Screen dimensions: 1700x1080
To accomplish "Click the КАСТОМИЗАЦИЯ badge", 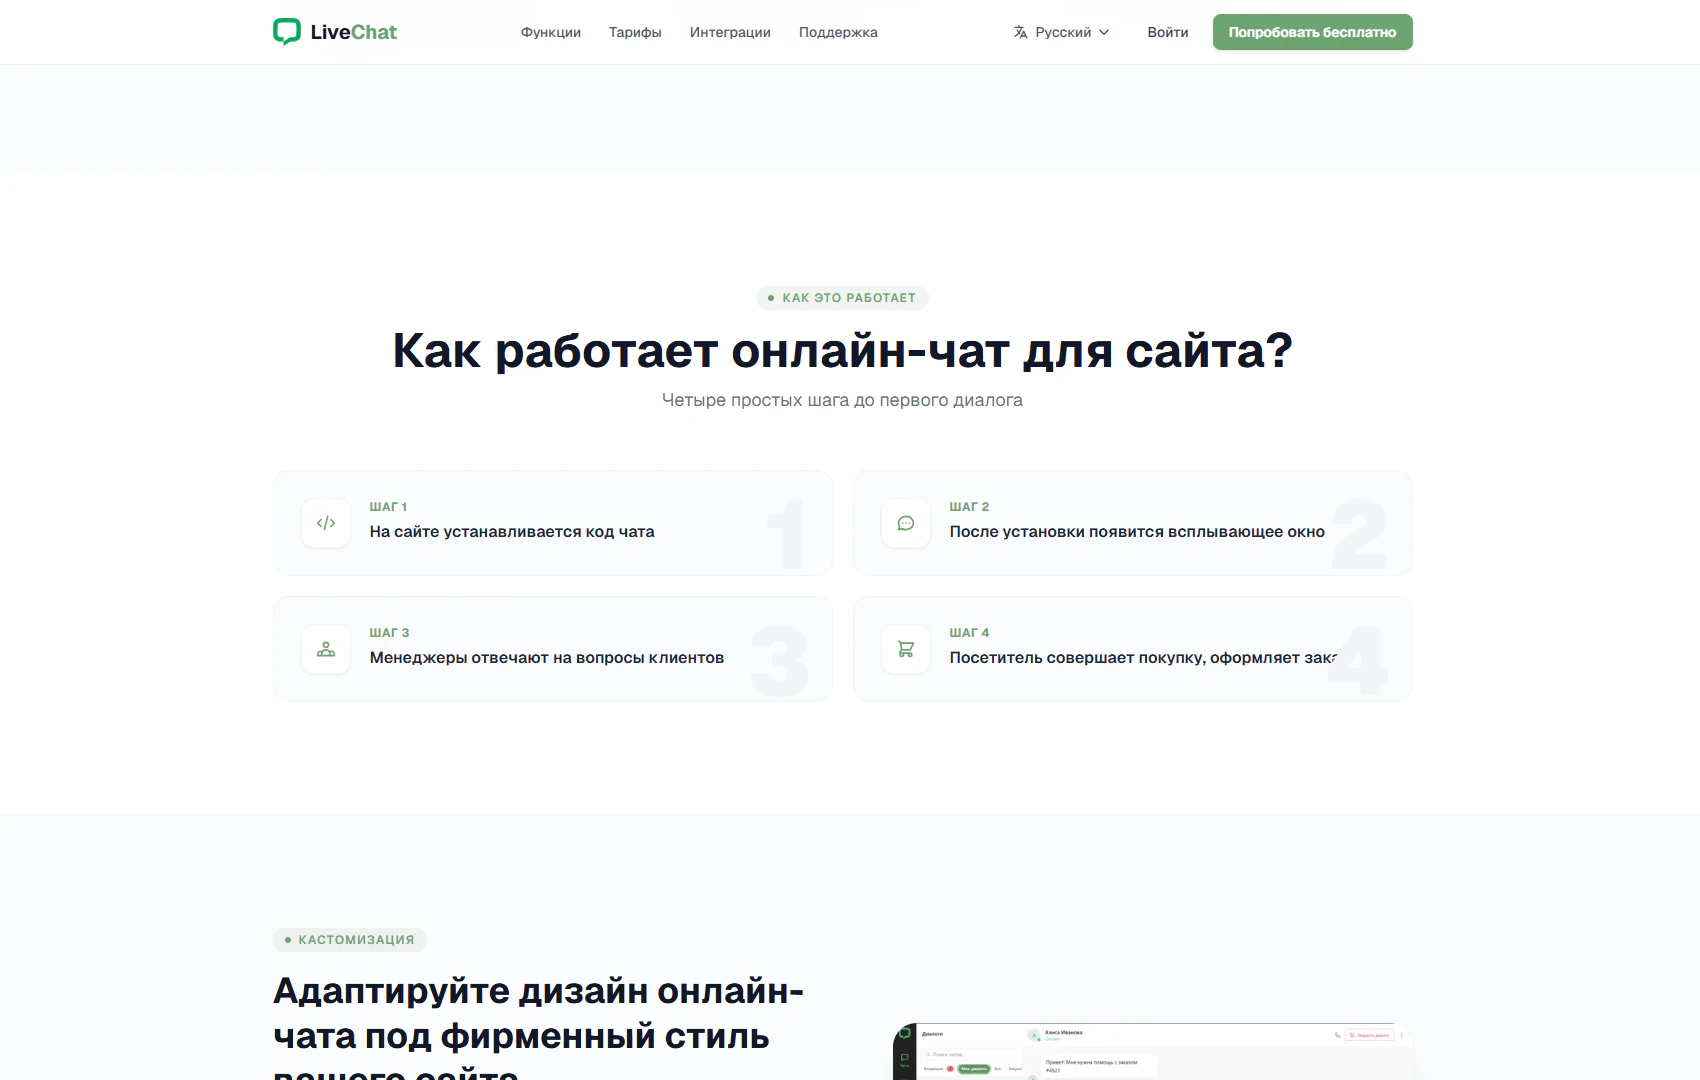I will (350, 940).
